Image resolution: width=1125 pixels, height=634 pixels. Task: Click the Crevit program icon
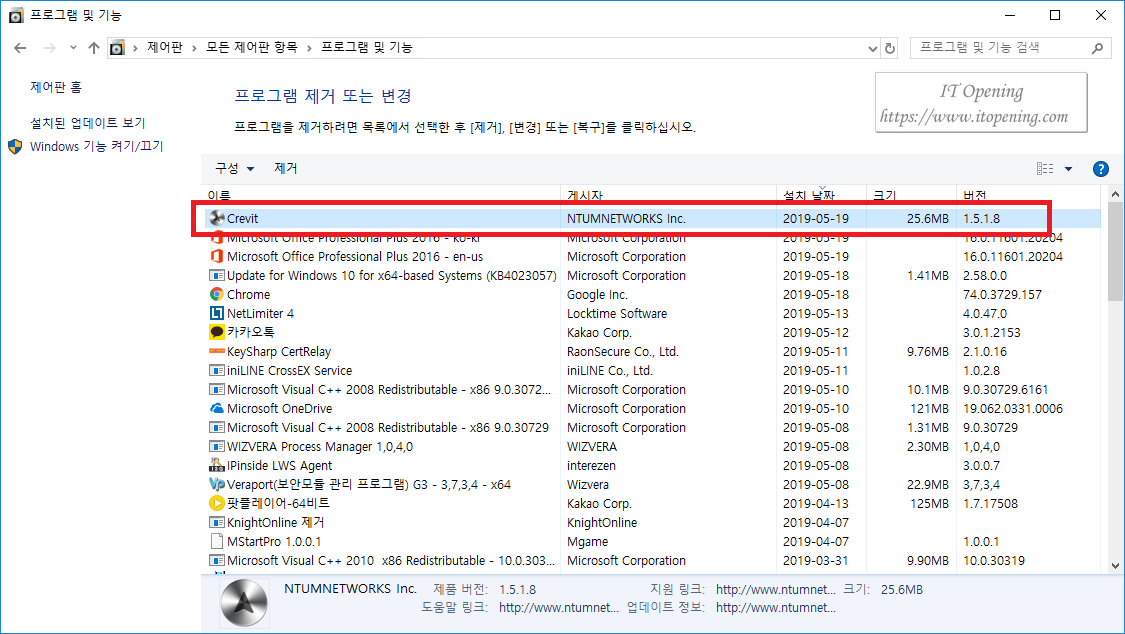[217, 218]
